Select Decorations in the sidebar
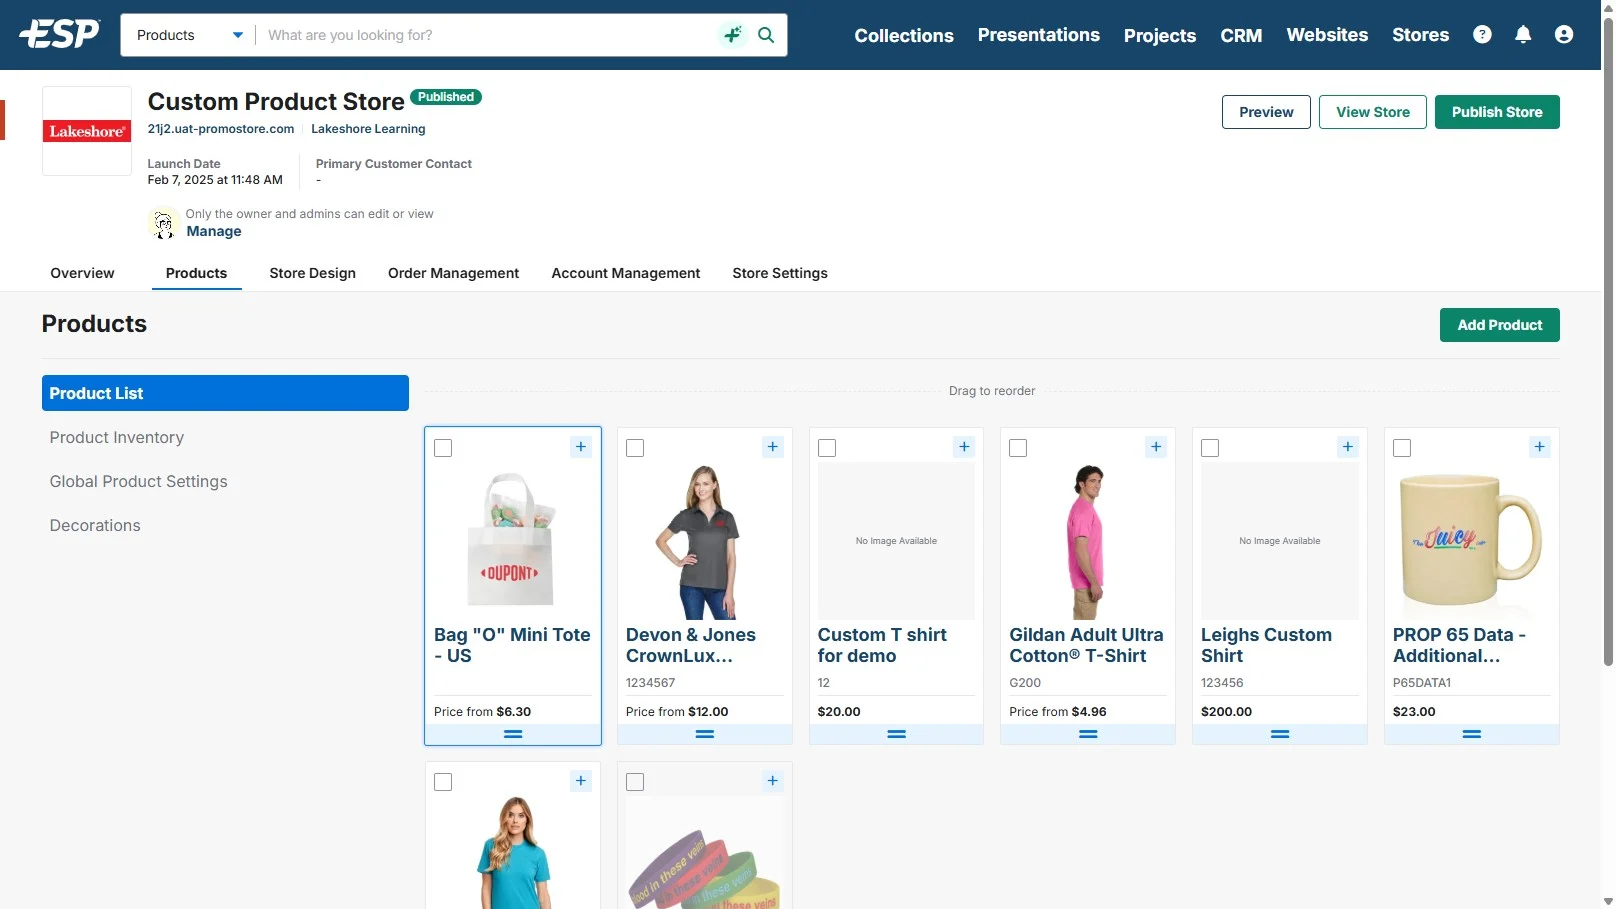This screenshot has height=909, width=1616. tap(95, 525)
